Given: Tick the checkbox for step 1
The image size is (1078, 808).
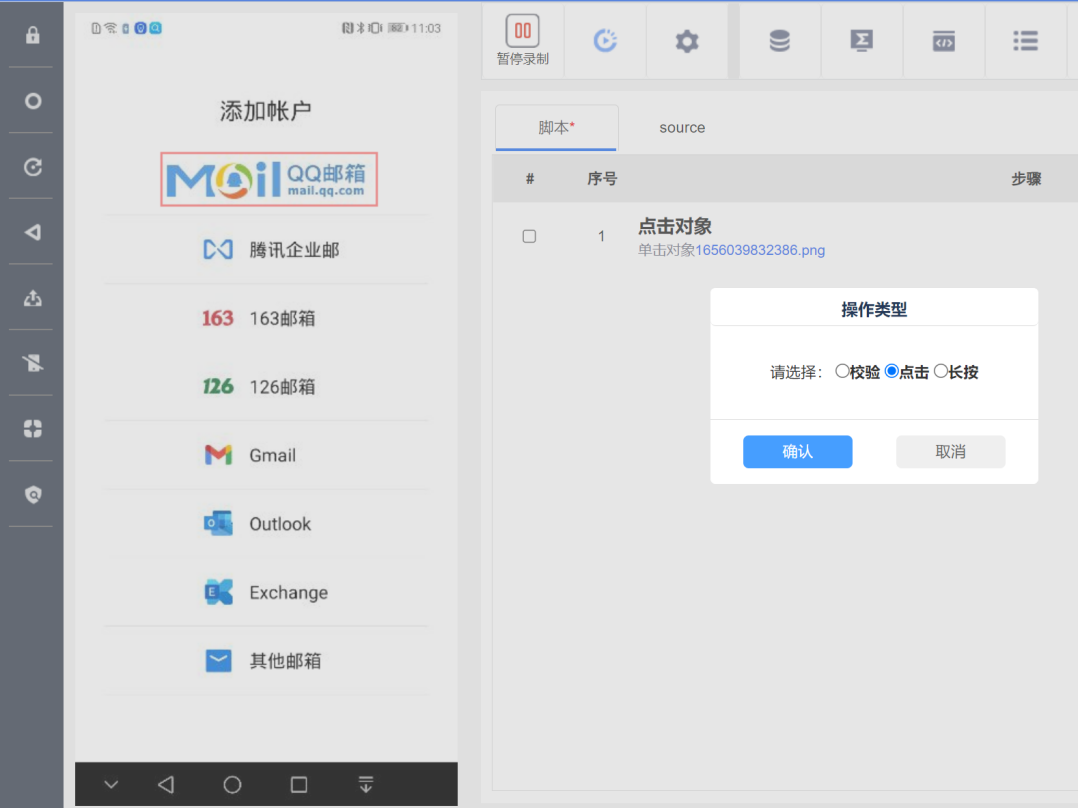Looking at the screenshot, I should tap(529, 237).
